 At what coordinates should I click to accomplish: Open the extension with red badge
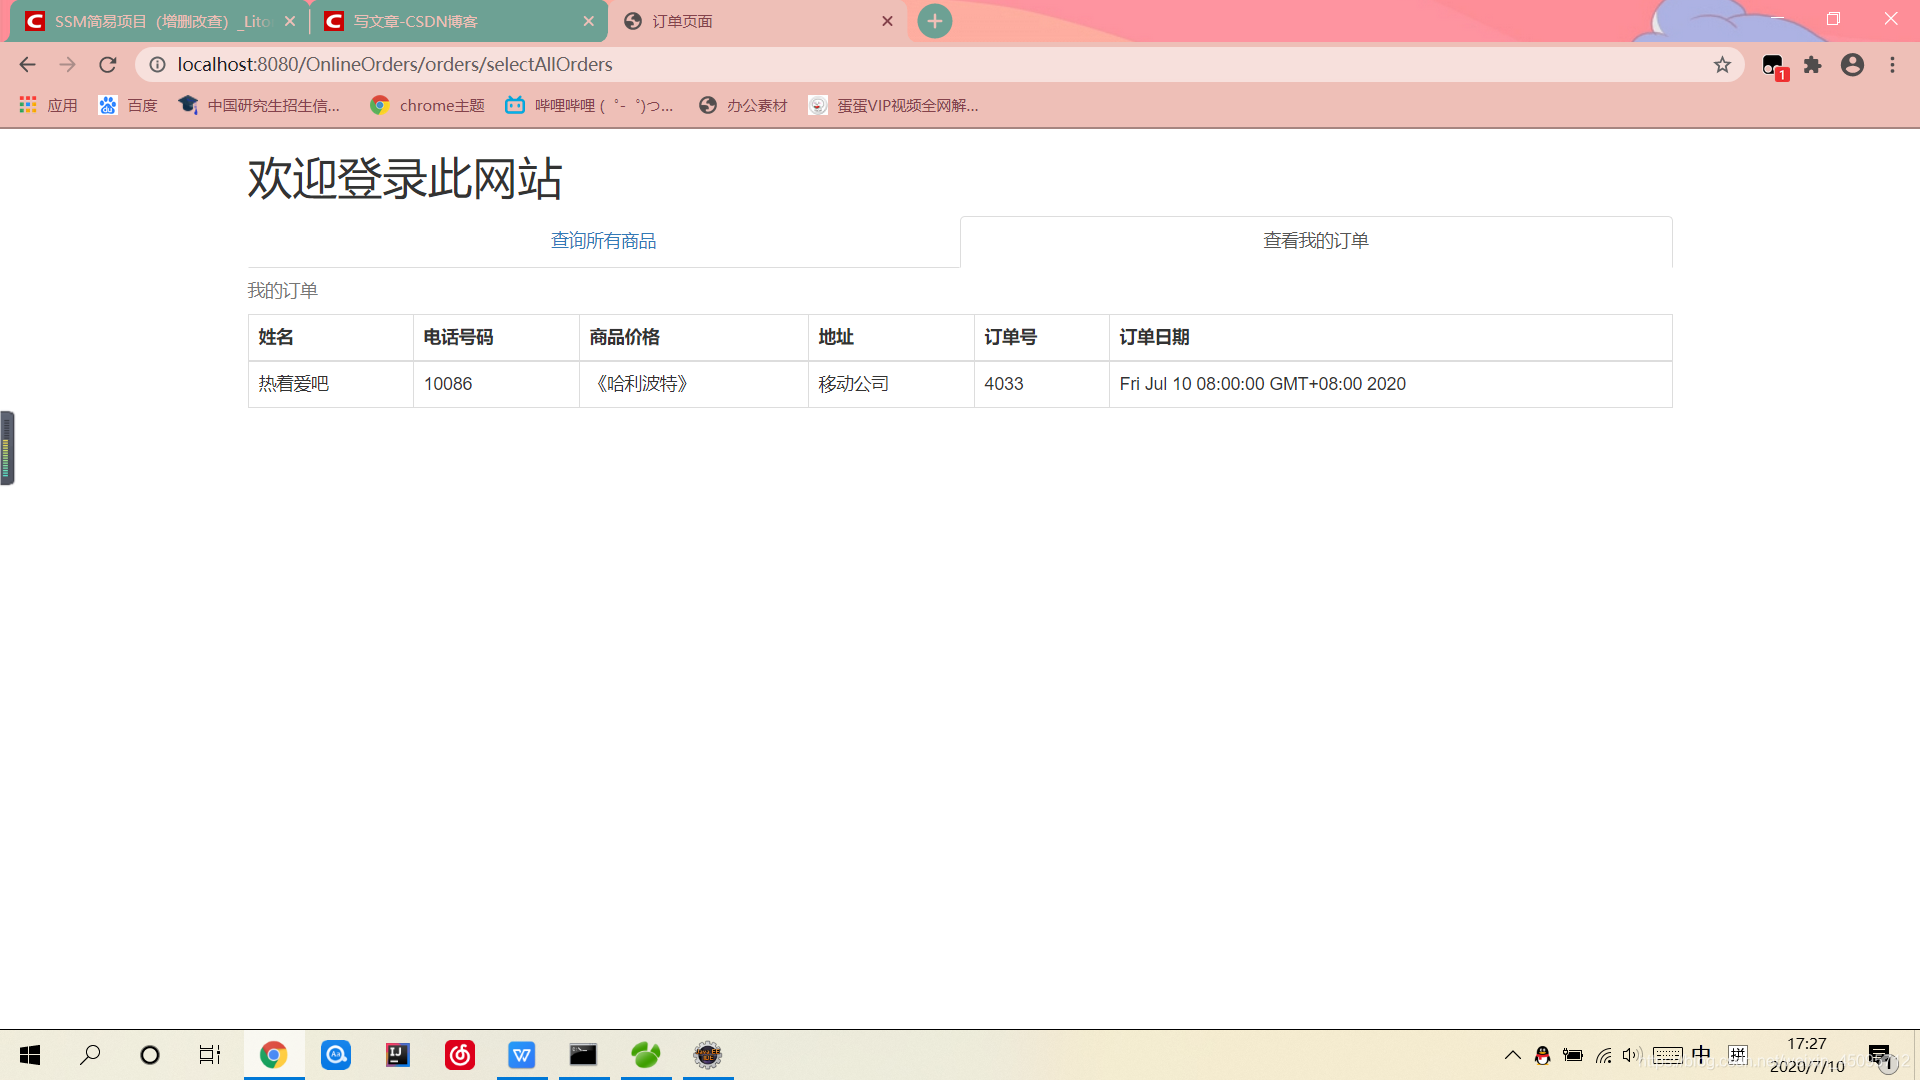[x=1774, y=66]
